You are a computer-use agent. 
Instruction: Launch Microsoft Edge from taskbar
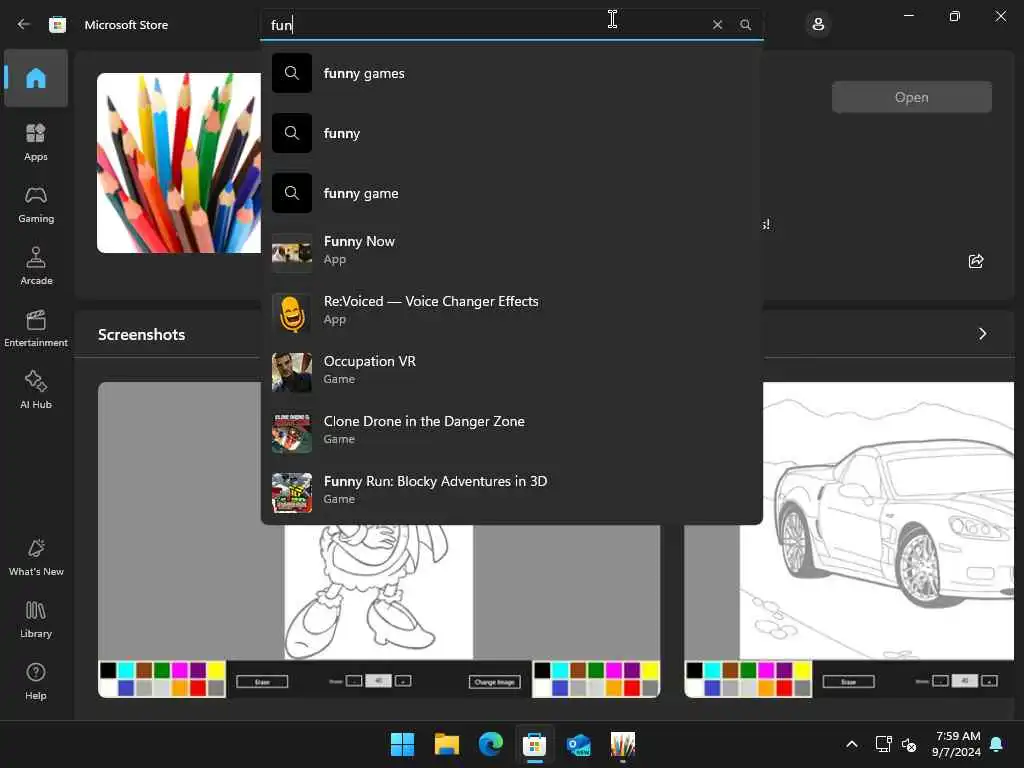(490, 744)
